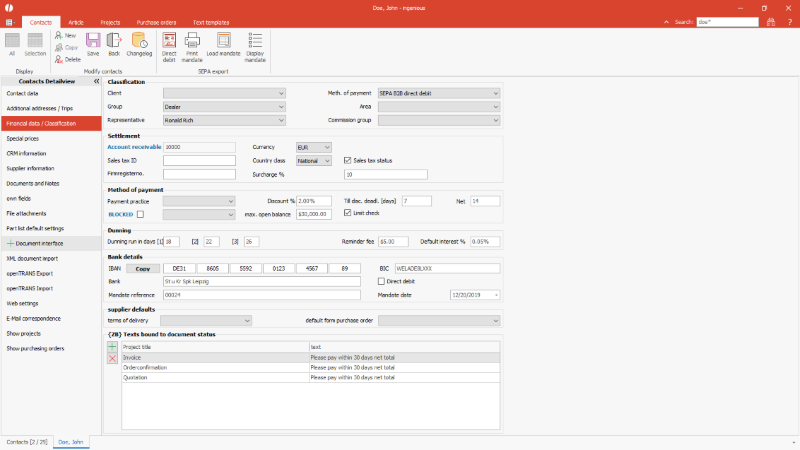Click the Save icon in ribbon
This screenshot has width=800, height=450.
tap(93, 45)
